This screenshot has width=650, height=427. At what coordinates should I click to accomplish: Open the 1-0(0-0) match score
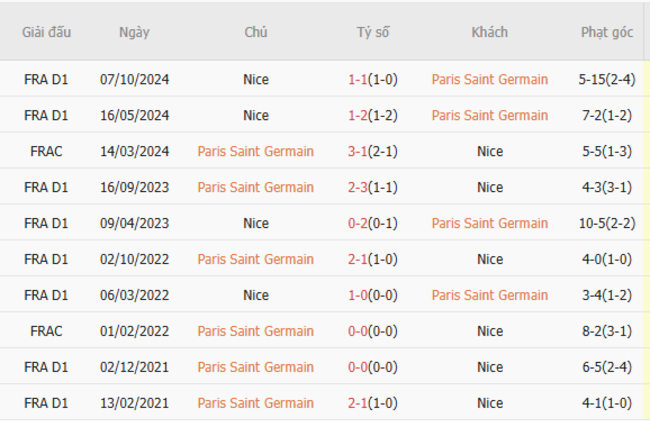(372, 296)
